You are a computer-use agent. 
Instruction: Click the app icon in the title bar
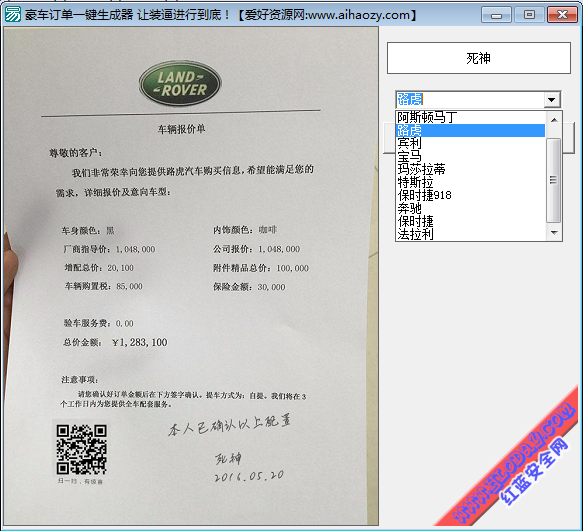13,14
